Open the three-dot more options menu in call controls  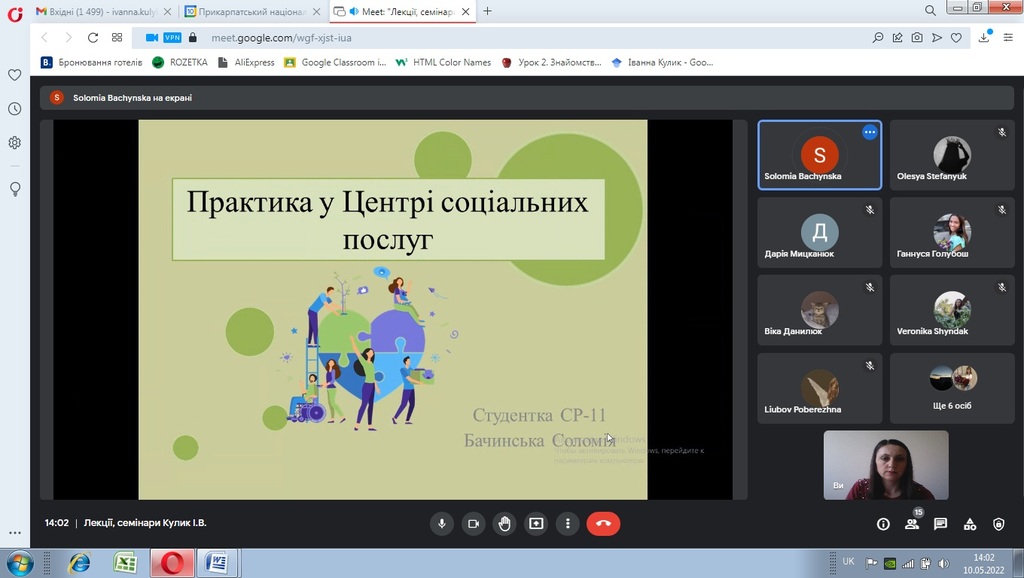pos(567,523)
